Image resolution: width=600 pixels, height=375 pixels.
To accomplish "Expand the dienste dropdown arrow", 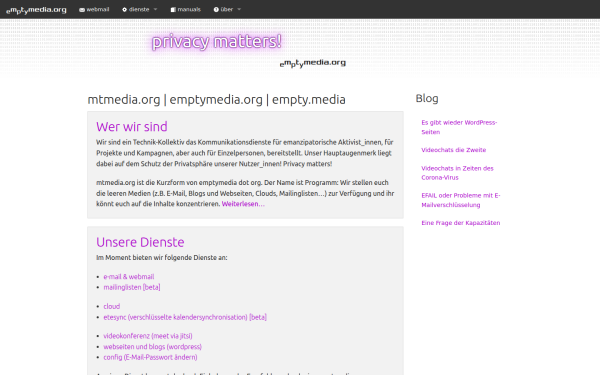I will pos(155,10).
